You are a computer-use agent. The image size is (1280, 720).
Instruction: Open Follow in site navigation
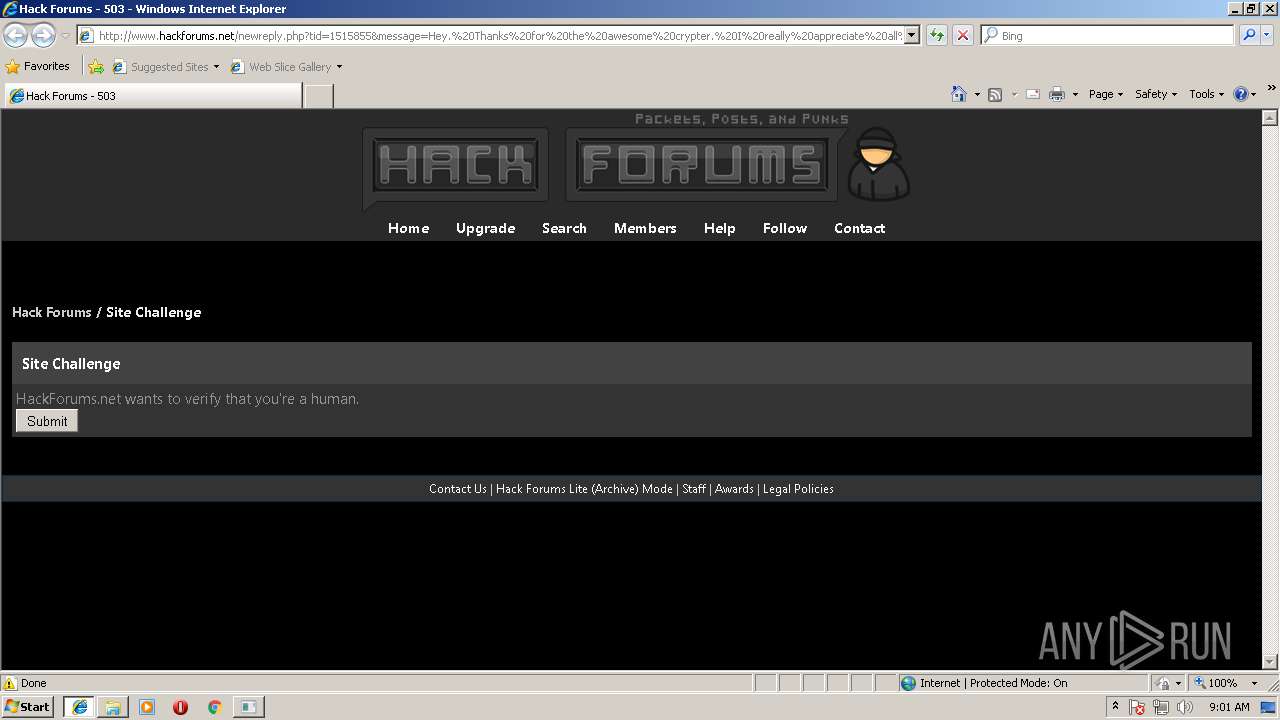pyautogui.click(x=785, y=228)
